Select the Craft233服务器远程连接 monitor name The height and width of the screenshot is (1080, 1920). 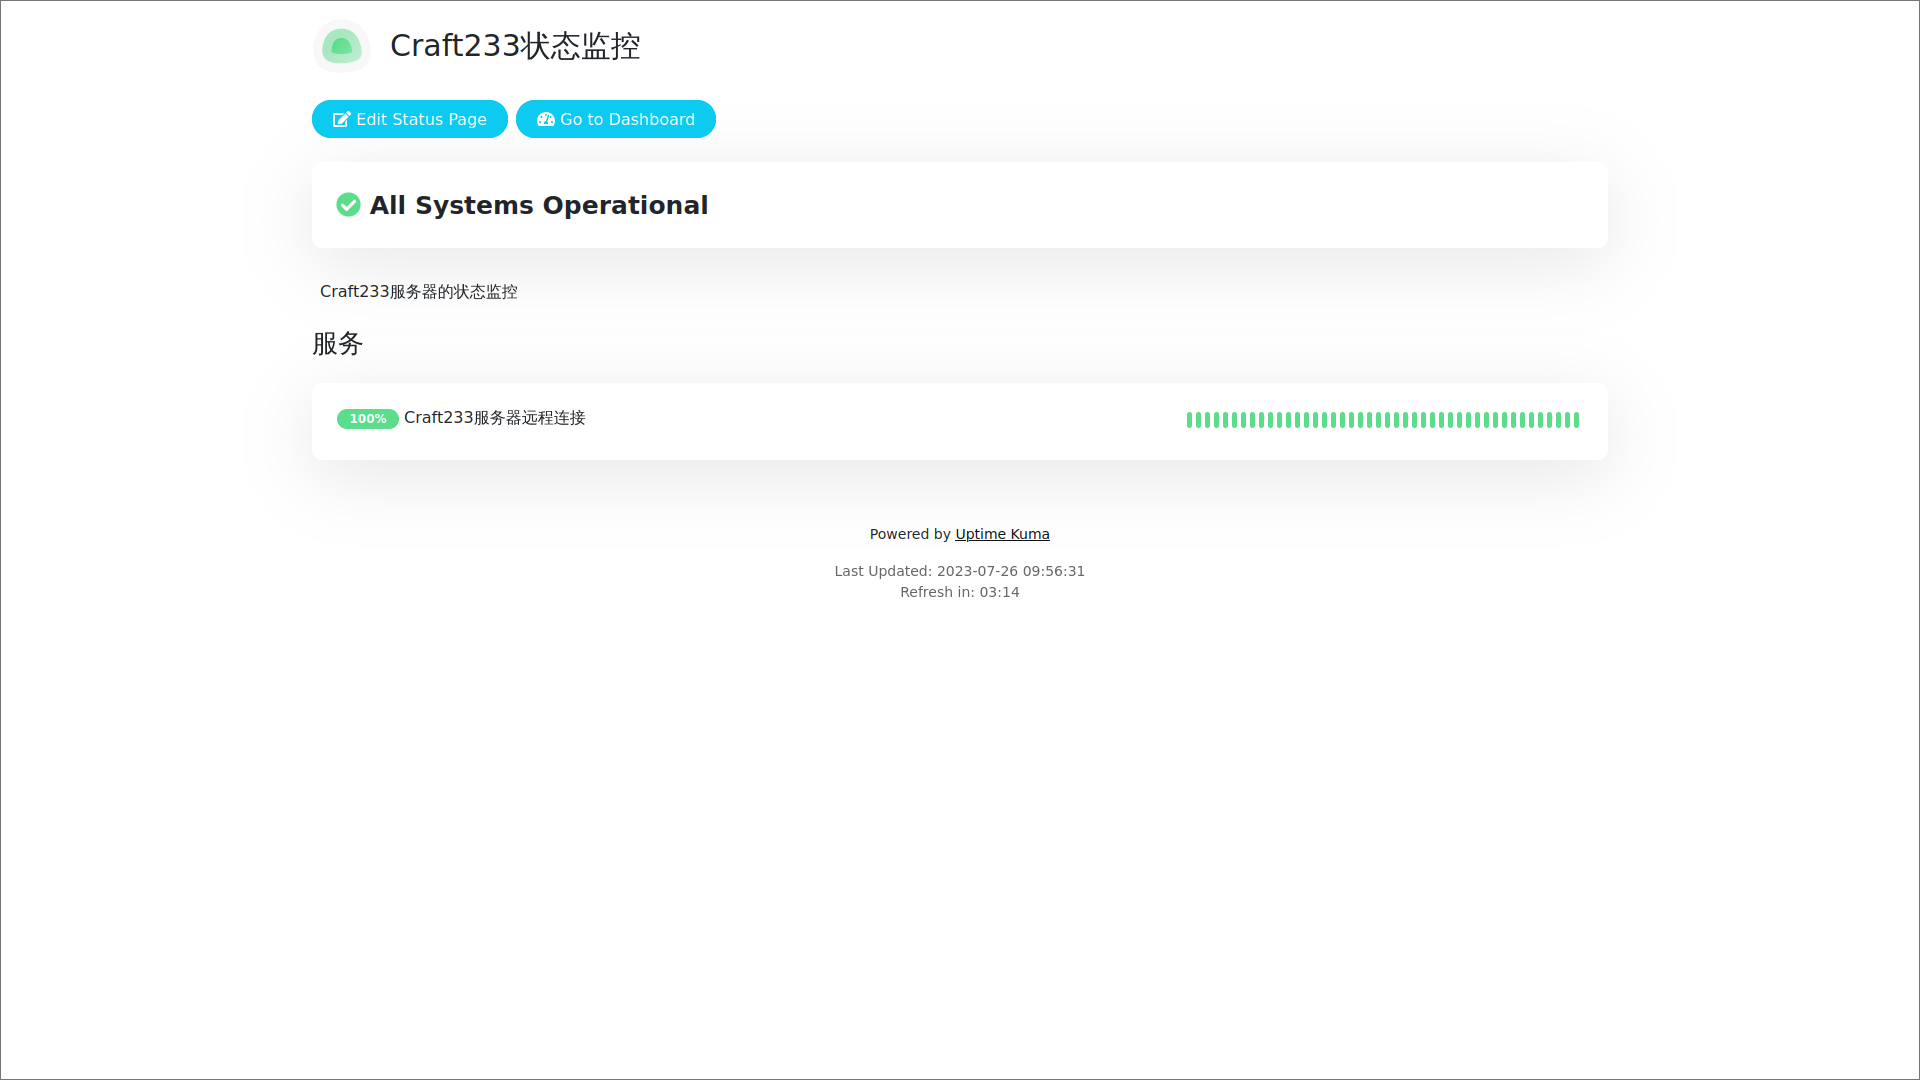pos(495,418)
